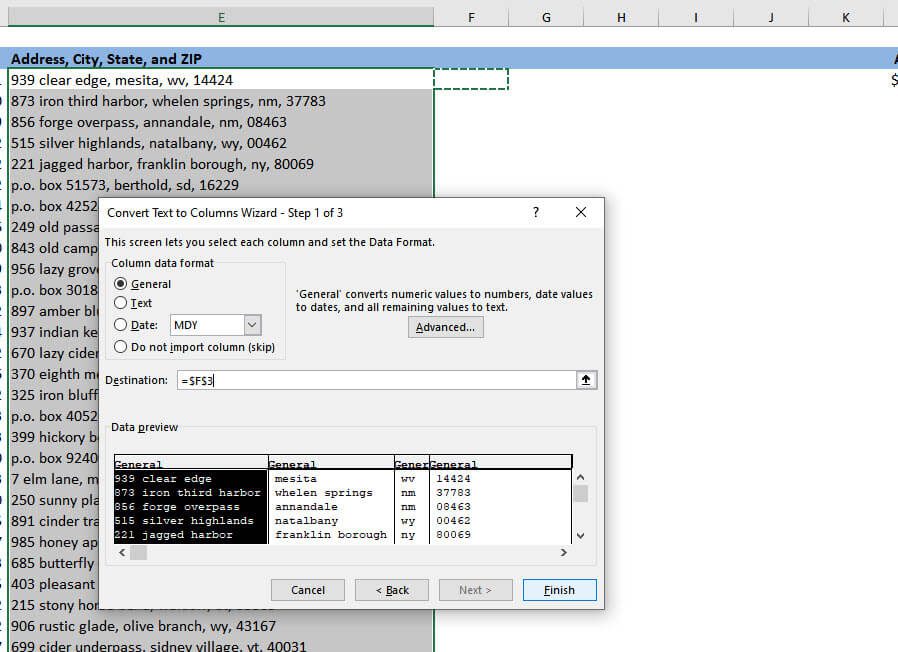Click the up scroll arrow in Data preview
The image size is (898, 652).
[581, 477]
